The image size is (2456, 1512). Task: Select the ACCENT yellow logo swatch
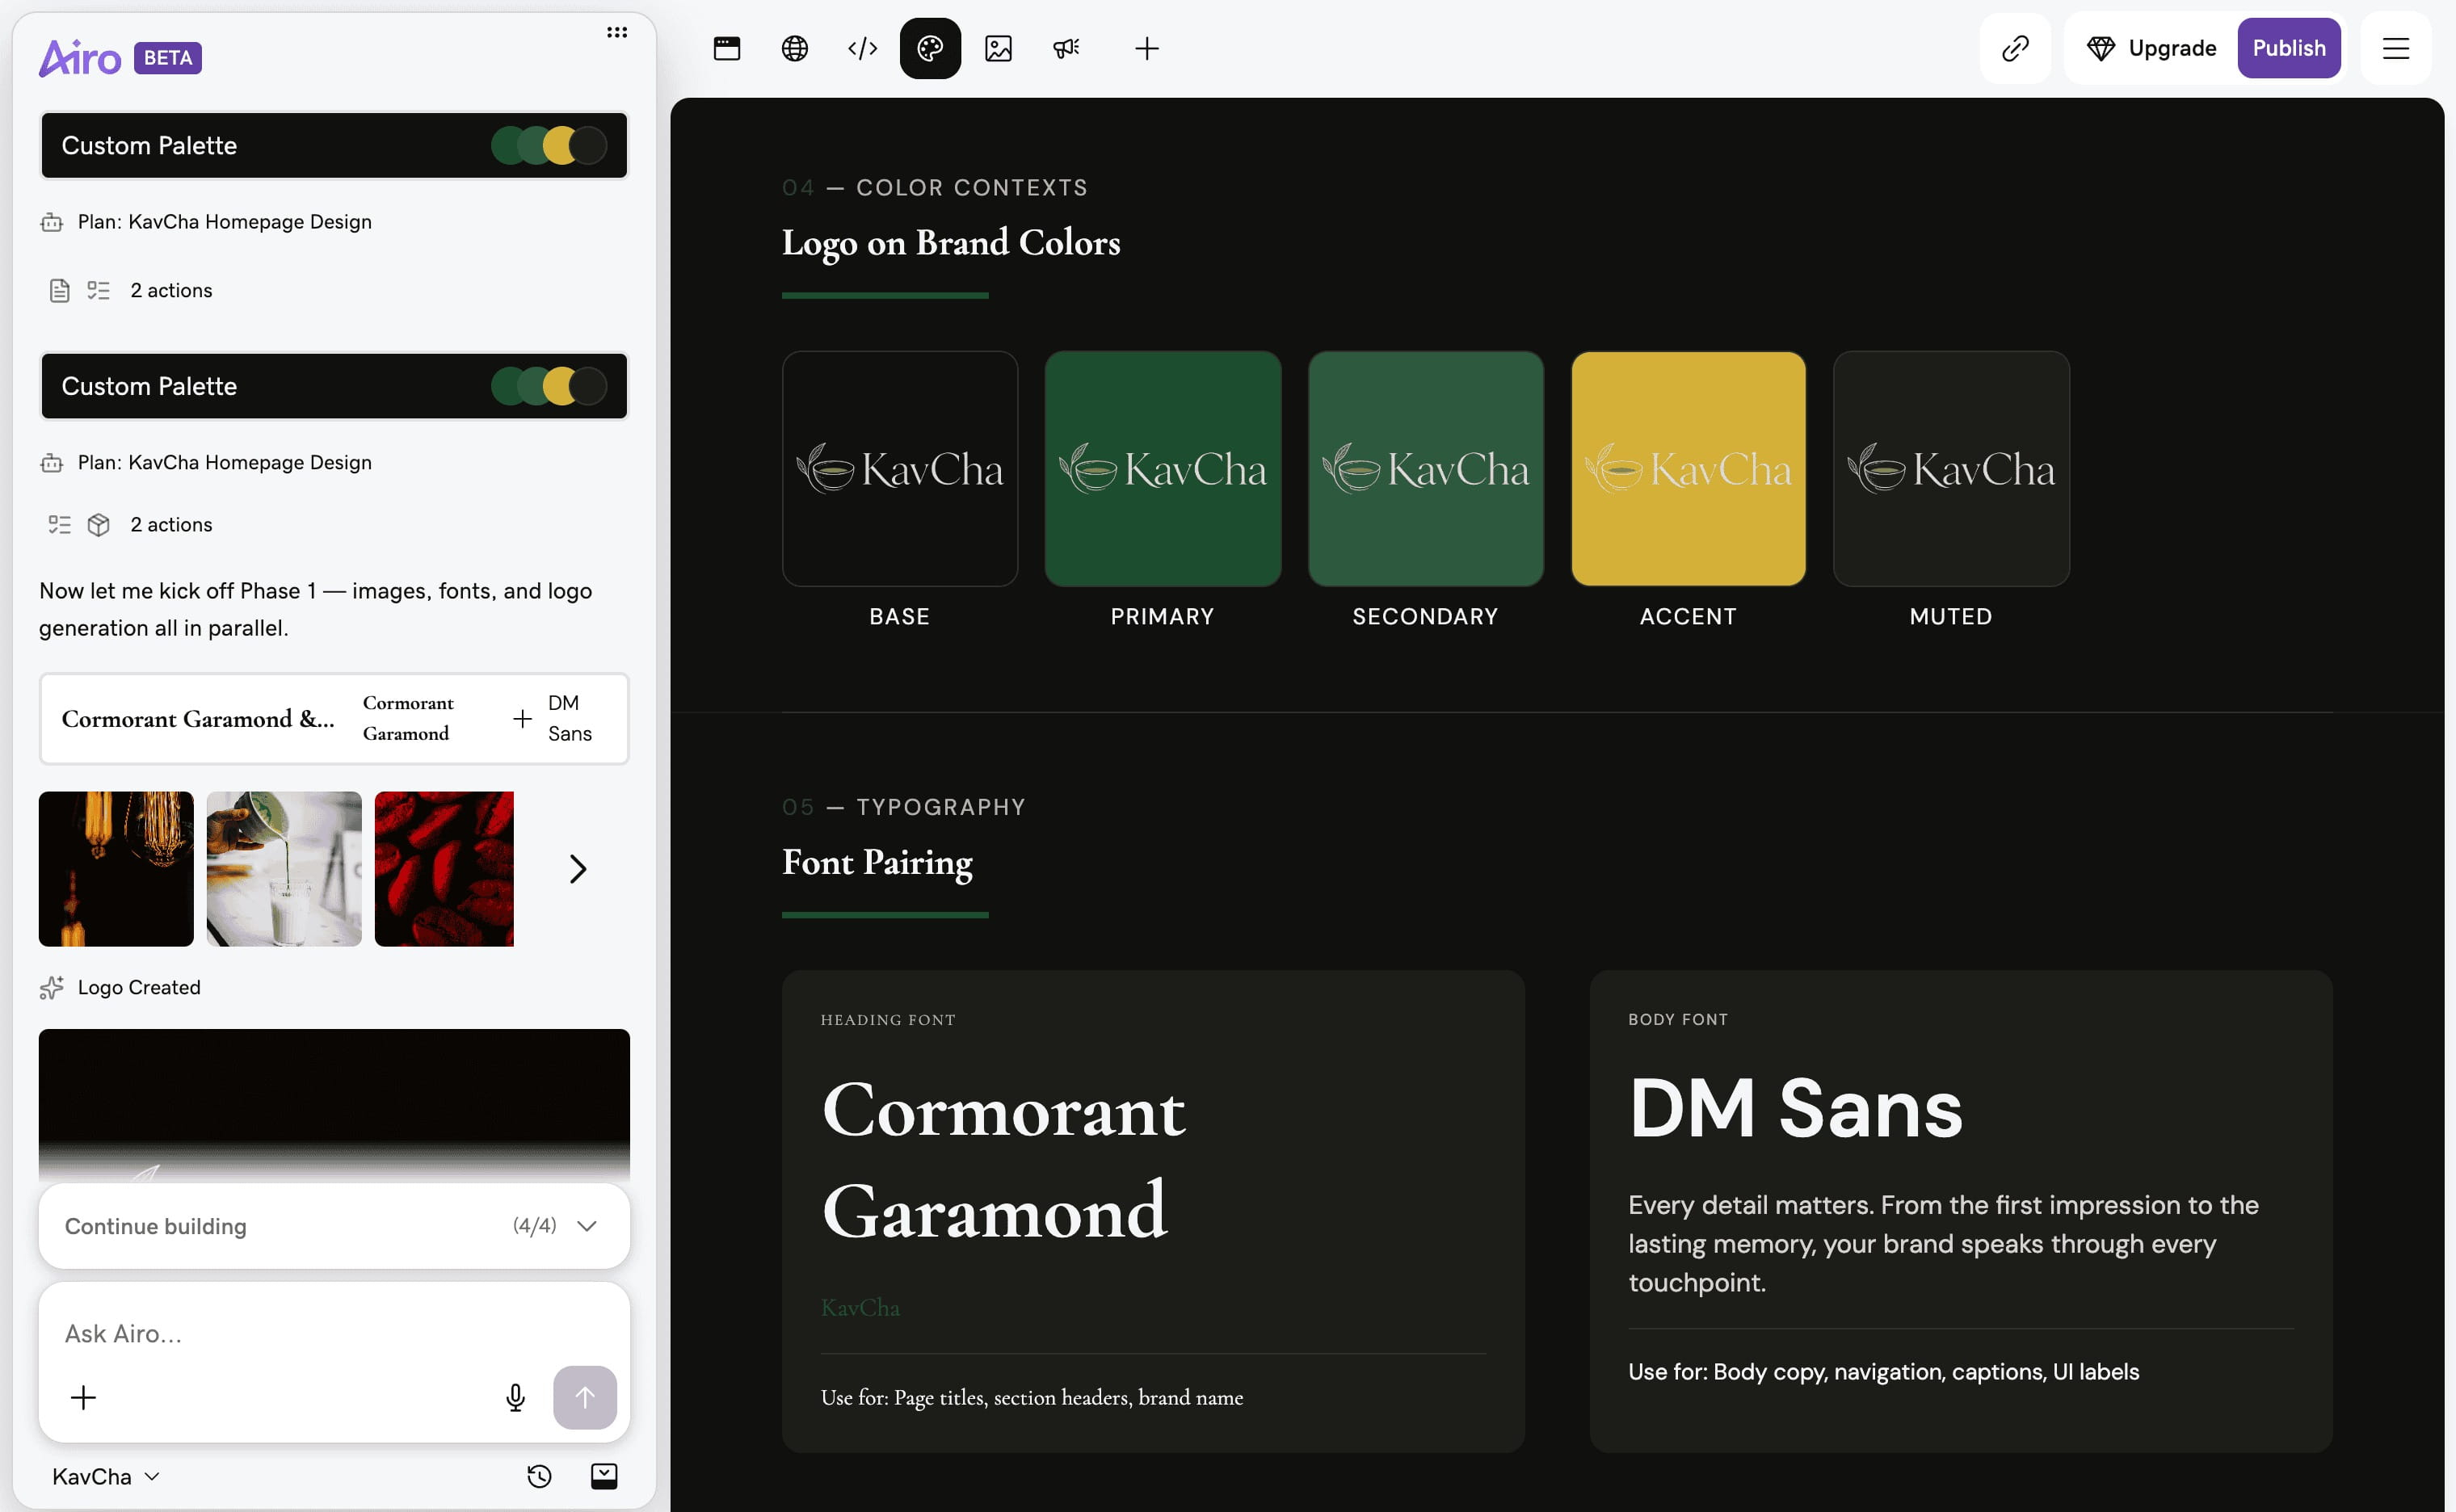coord(1688,469)
